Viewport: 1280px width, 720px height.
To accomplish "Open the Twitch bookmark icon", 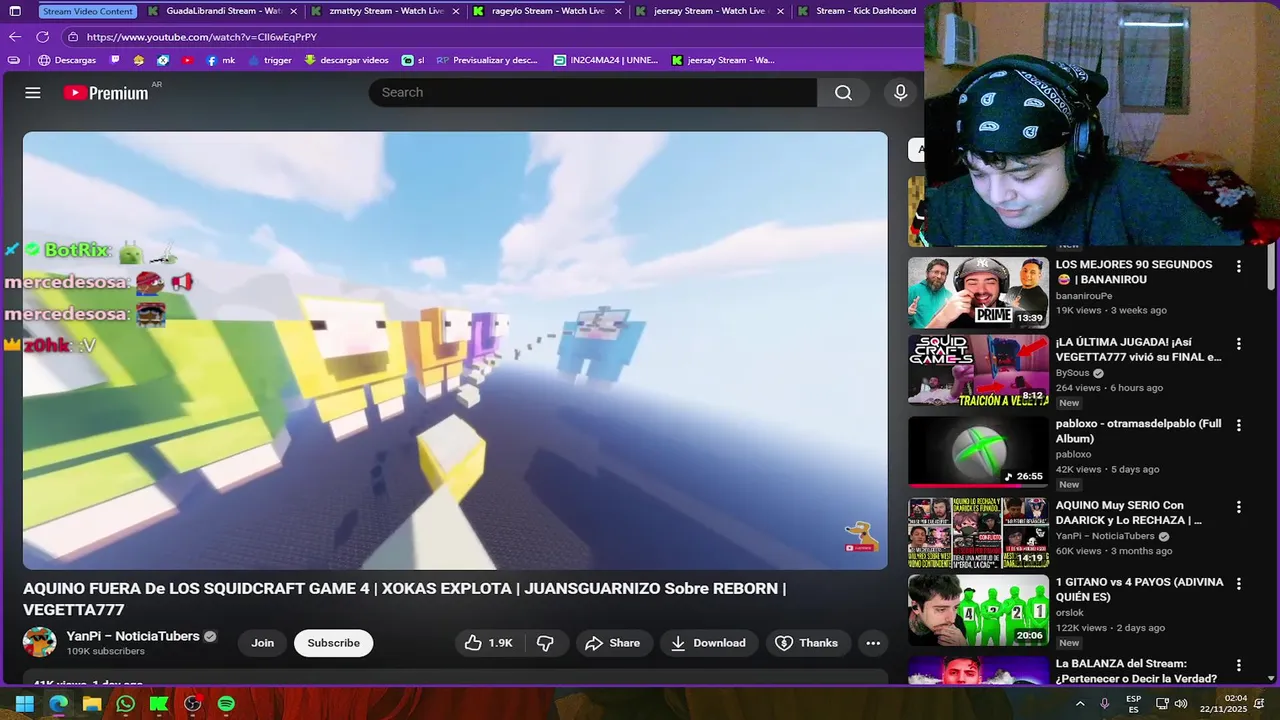I will pyautogui.click(x=115, y=60).
